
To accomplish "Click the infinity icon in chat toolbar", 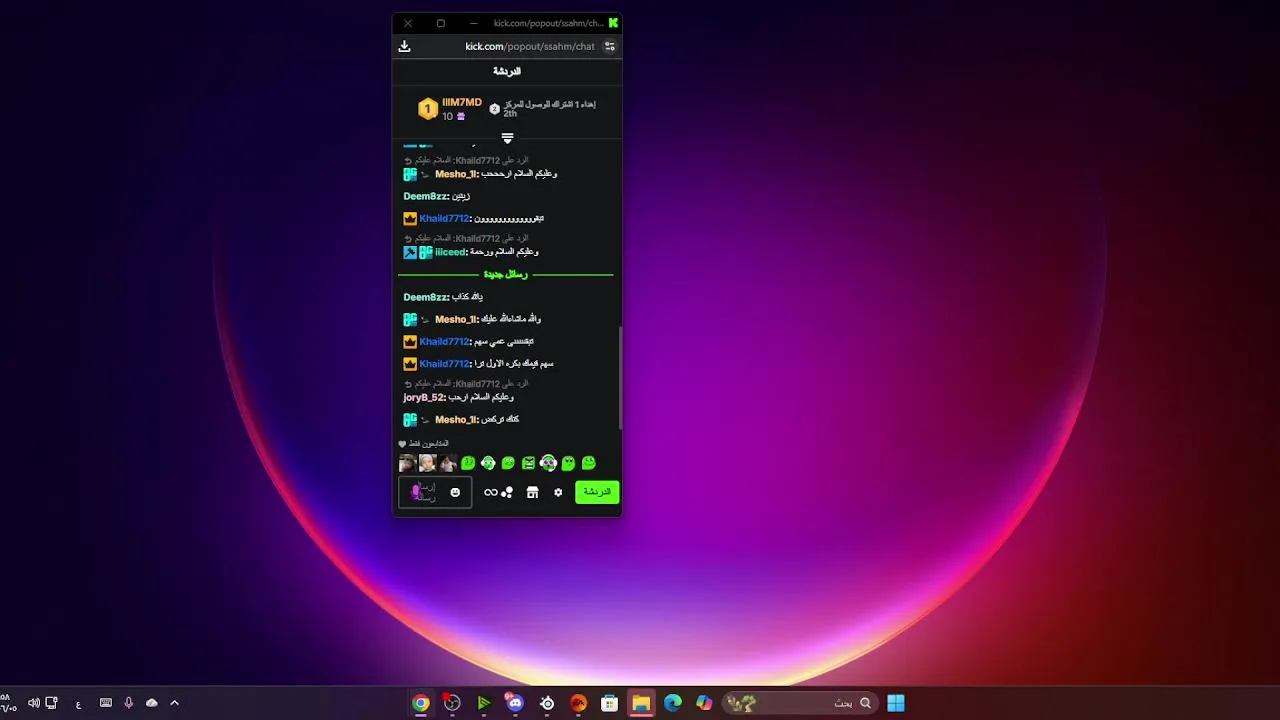I will tap(490, 492).
